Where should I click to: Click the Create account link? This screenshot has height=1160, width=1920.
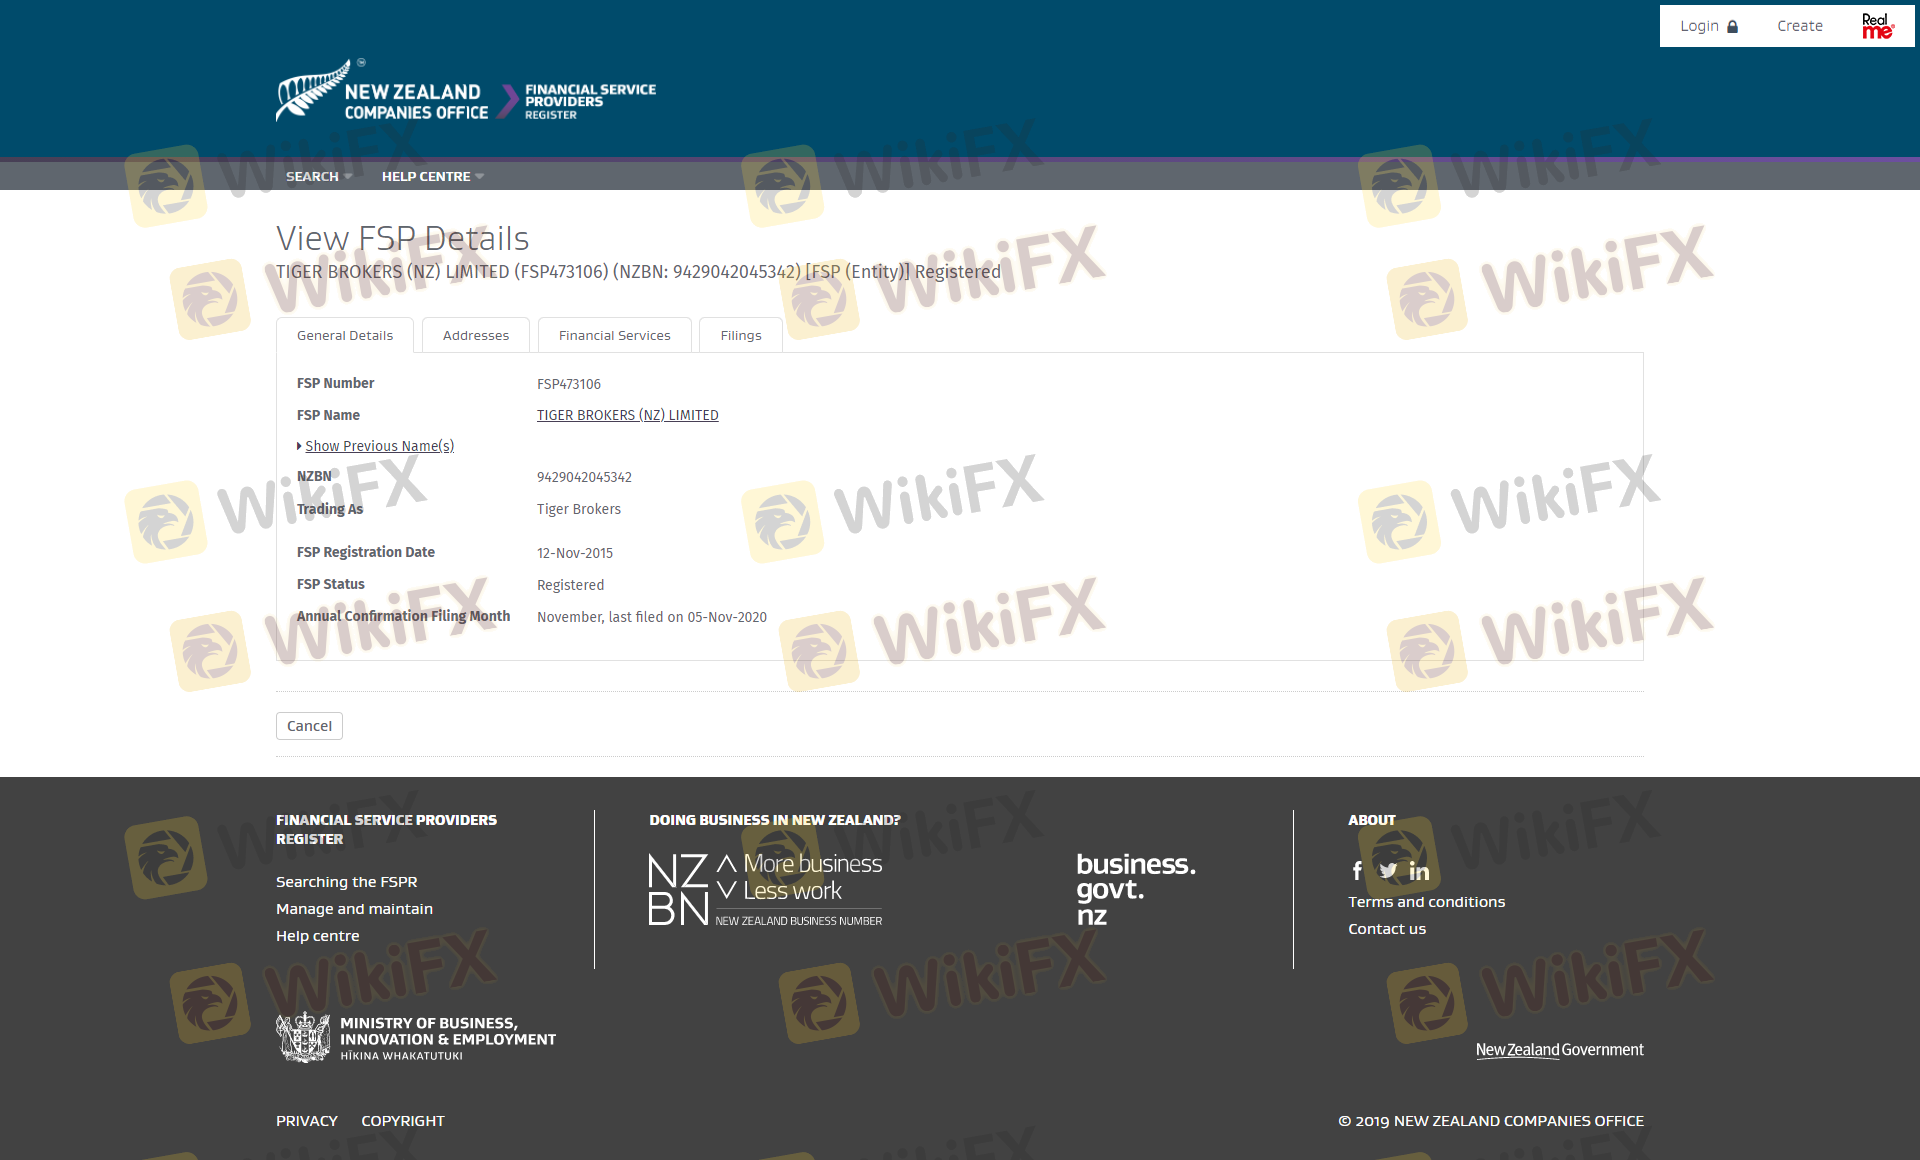pyautogui.click(x=1799, y=26)
